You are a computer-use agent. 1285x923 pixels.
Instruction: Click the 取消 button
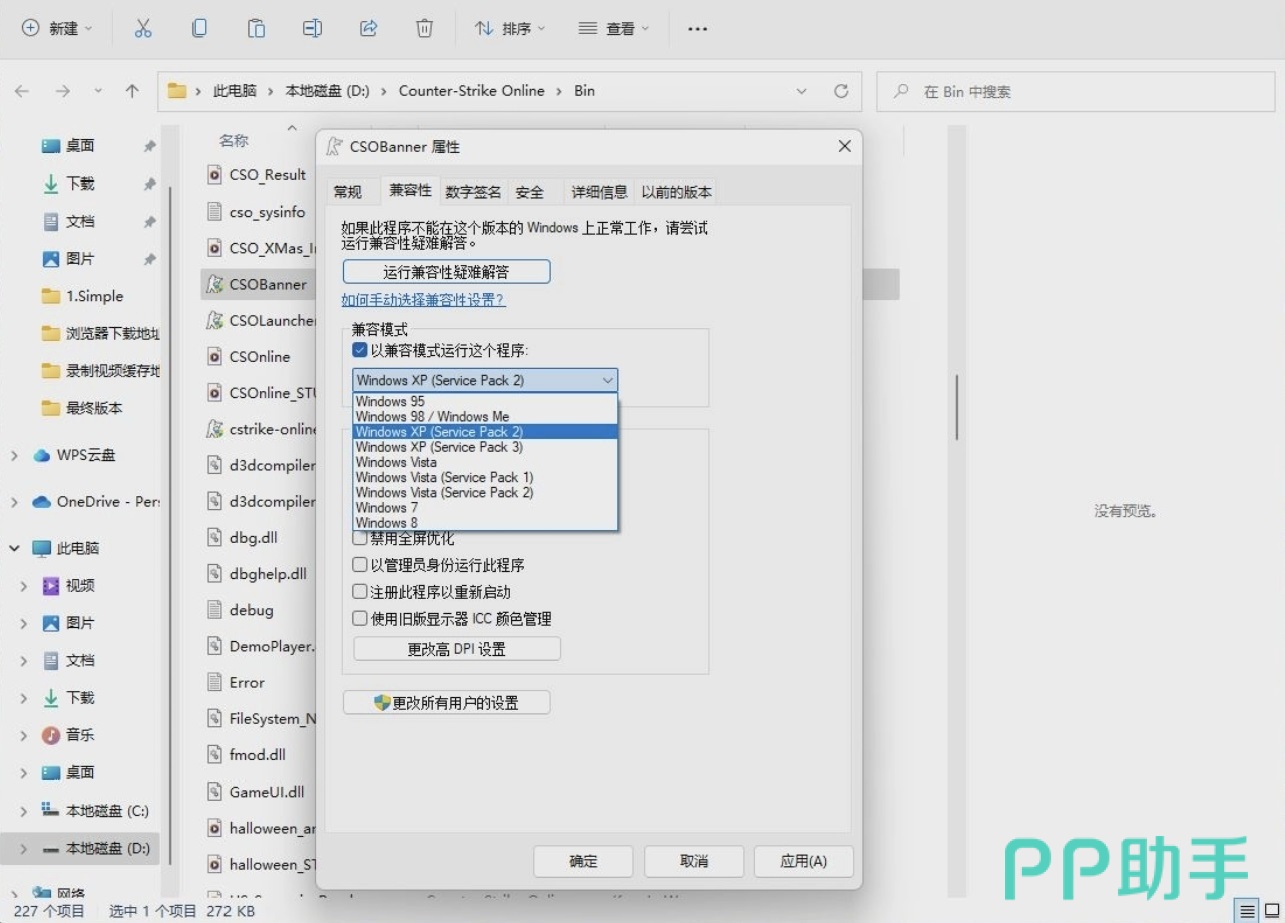pyautogui.click(x=694, y=861)
